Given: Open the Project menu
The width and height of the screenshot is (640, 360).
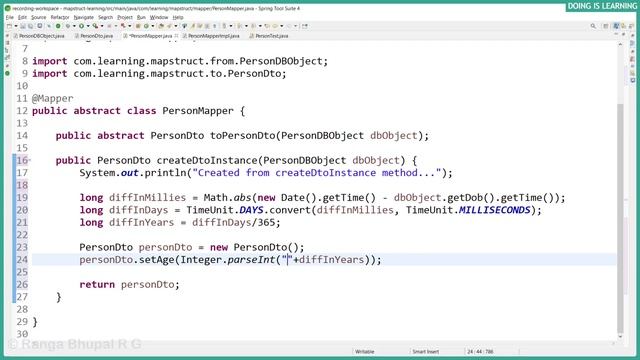Looking at the screenshot, I should (125, 17).
